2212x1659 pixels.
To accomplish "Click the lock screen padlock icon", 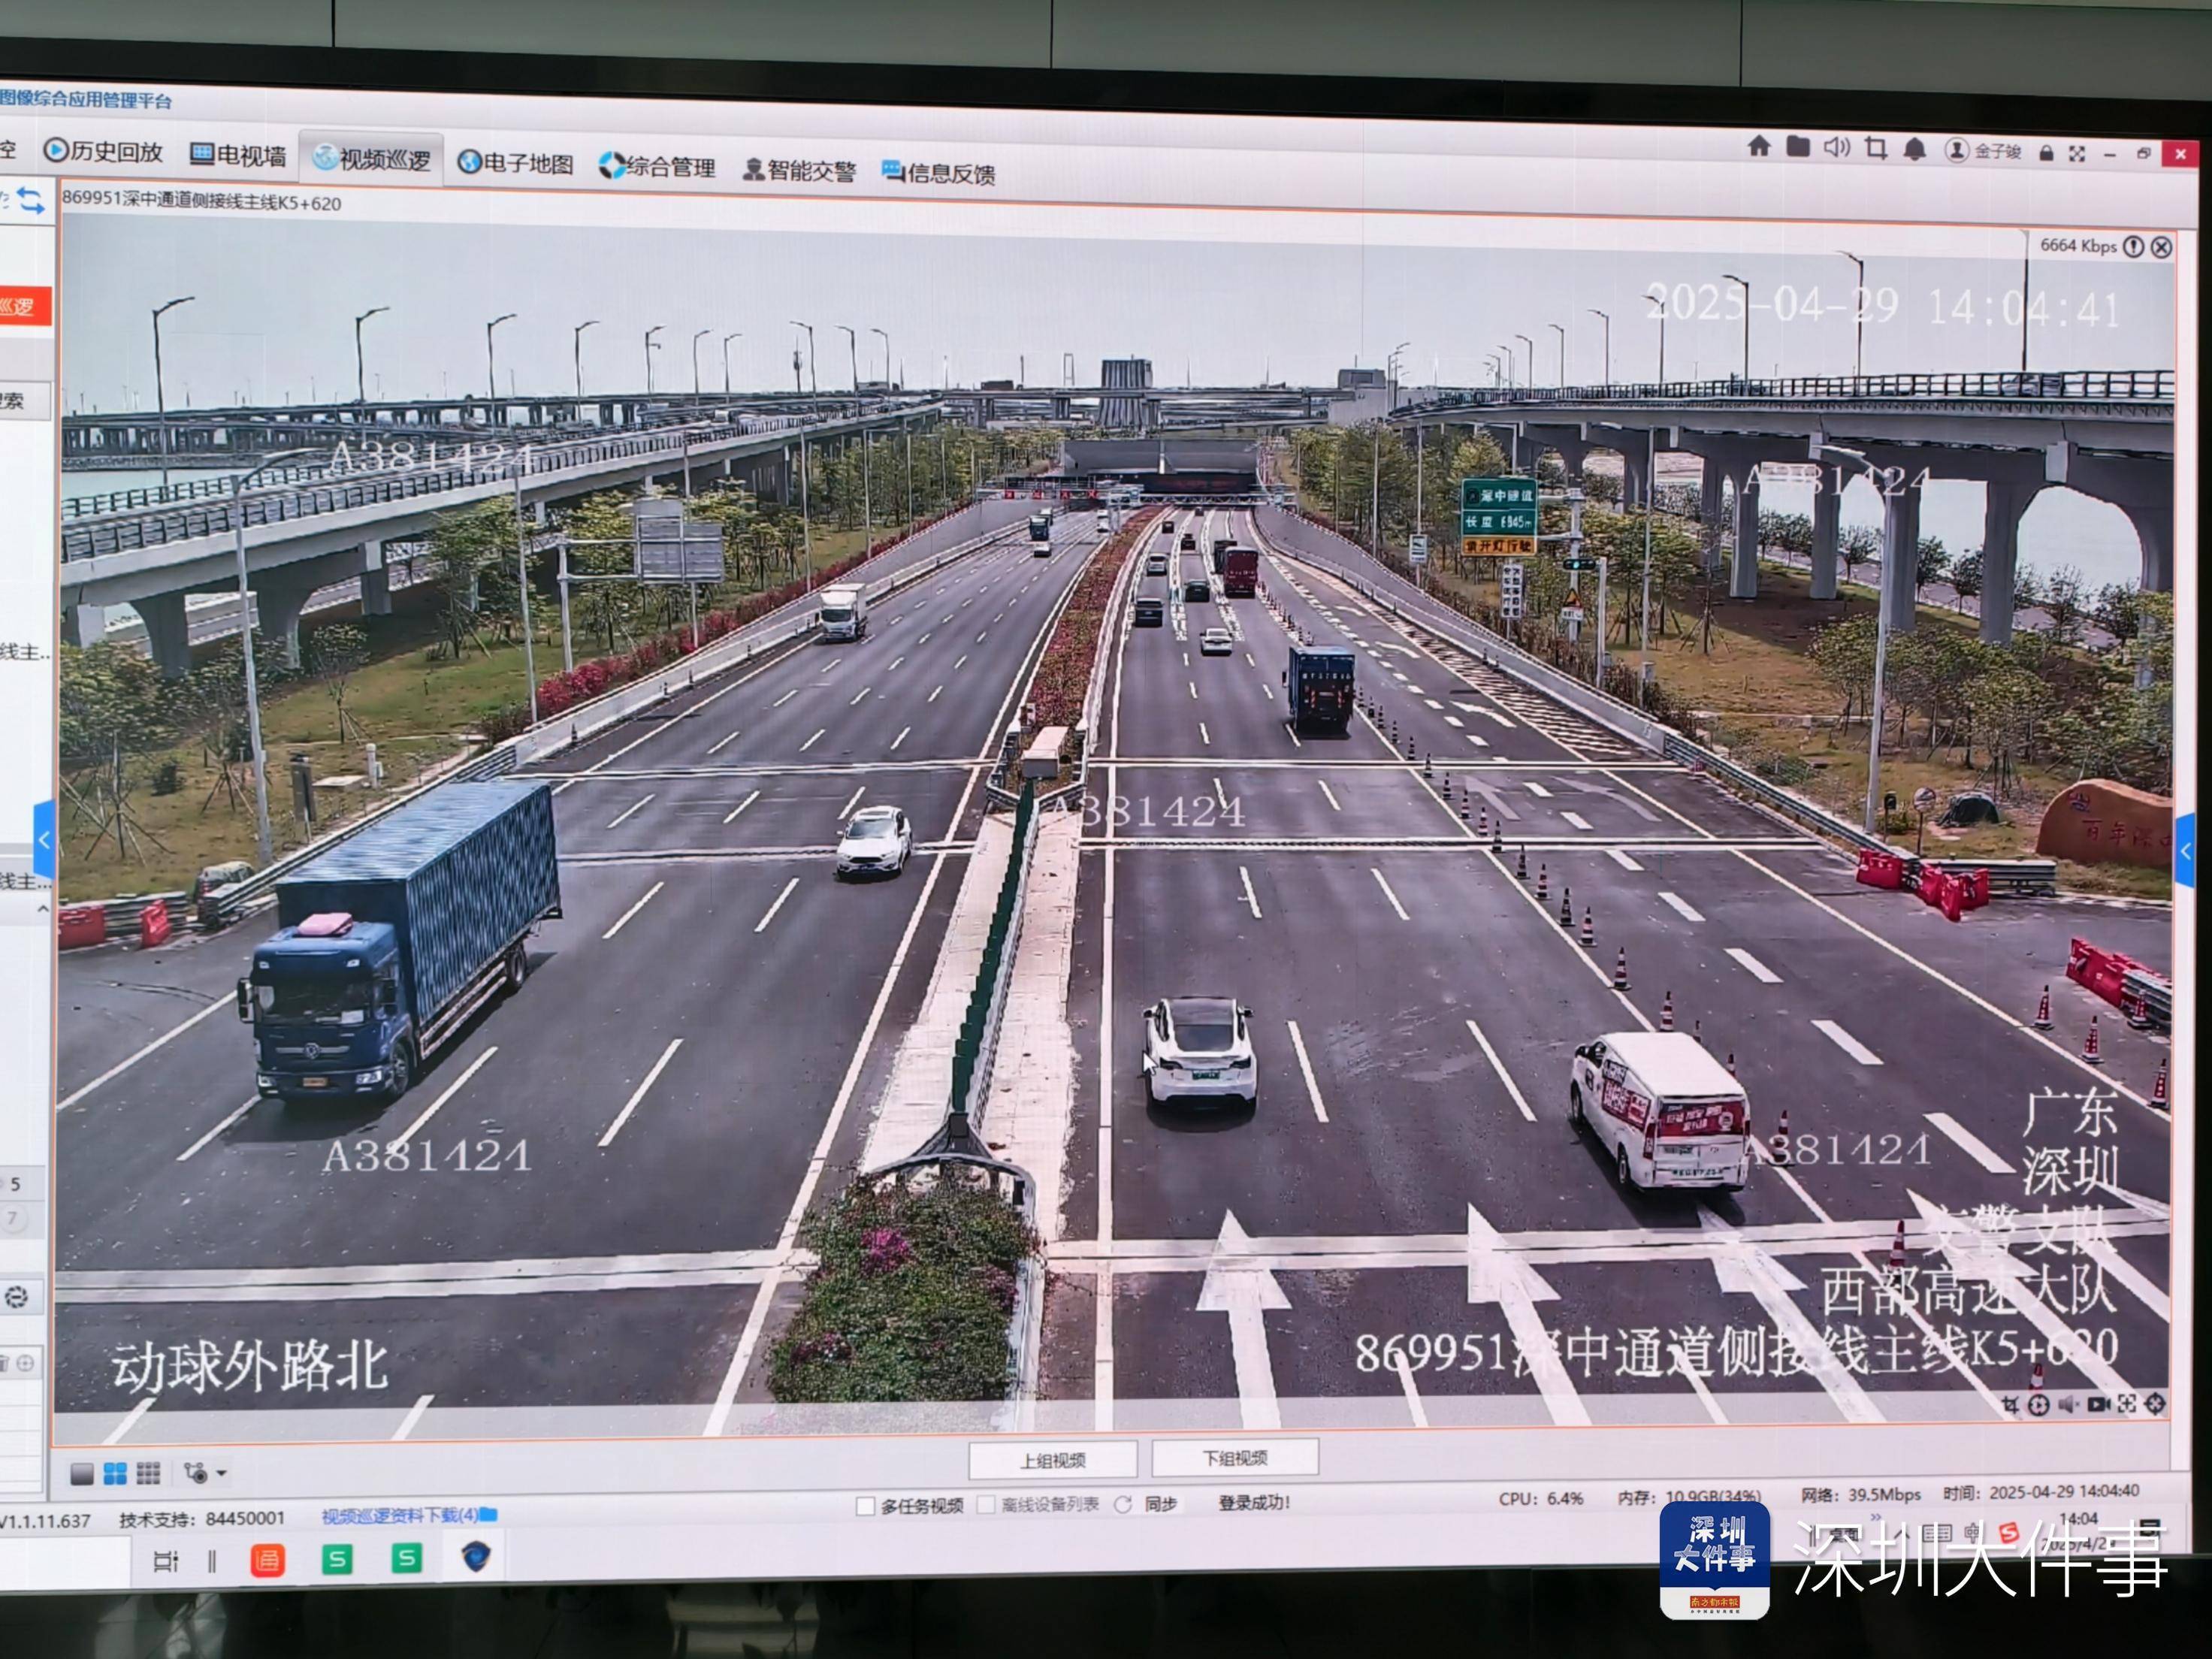I will tap(2046, 153).
